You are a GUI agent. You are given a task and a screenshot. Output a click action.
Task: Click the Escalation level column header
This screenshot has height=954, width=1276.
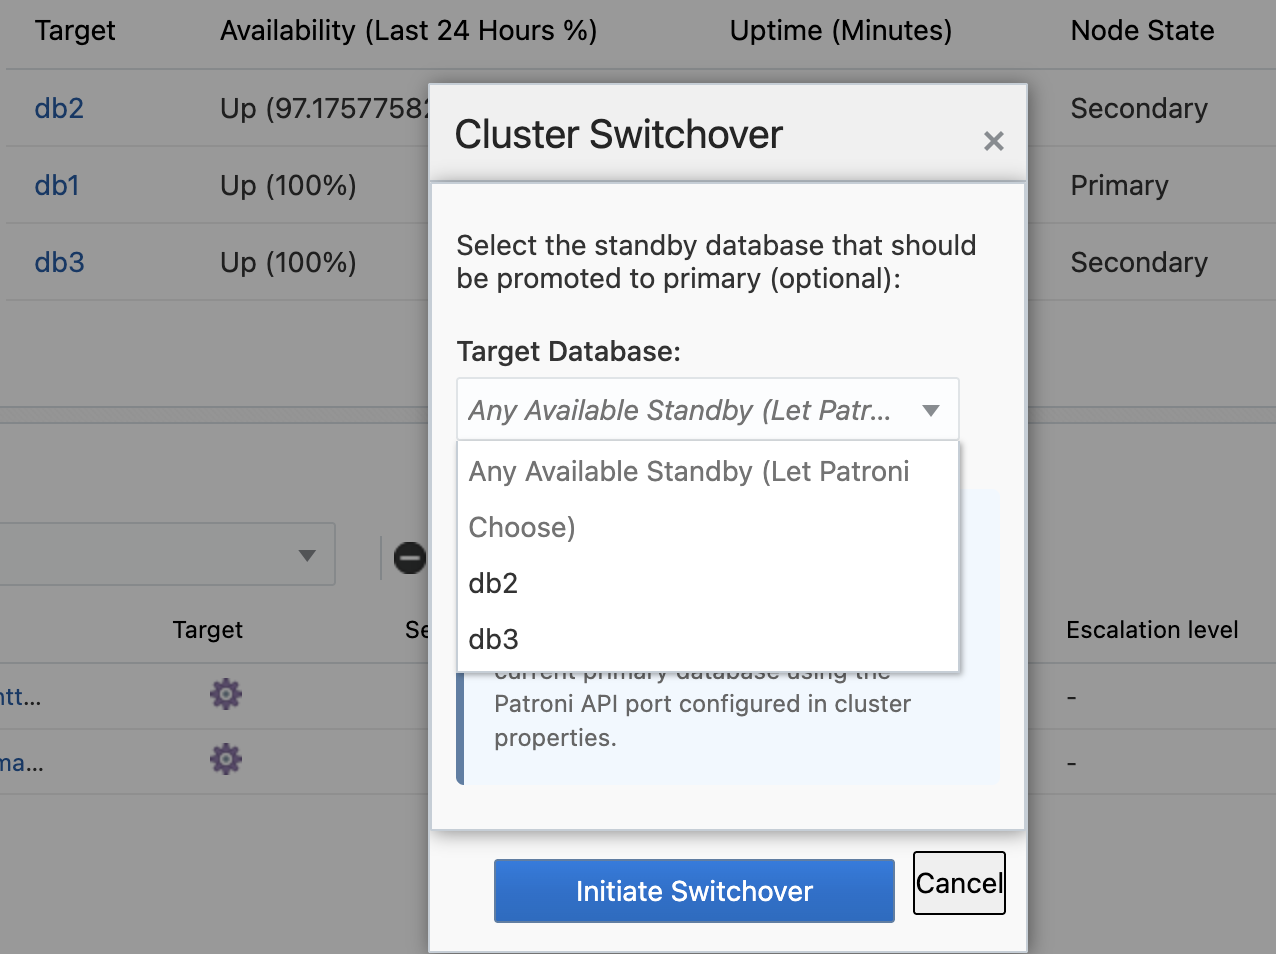(1152, 630)
